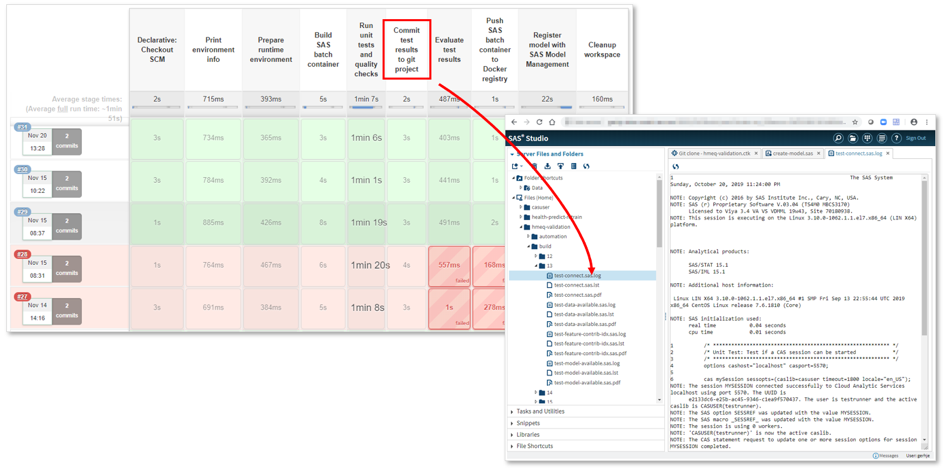
Task: Expand the Tasks and Utilities section
Action: point(540,411)
